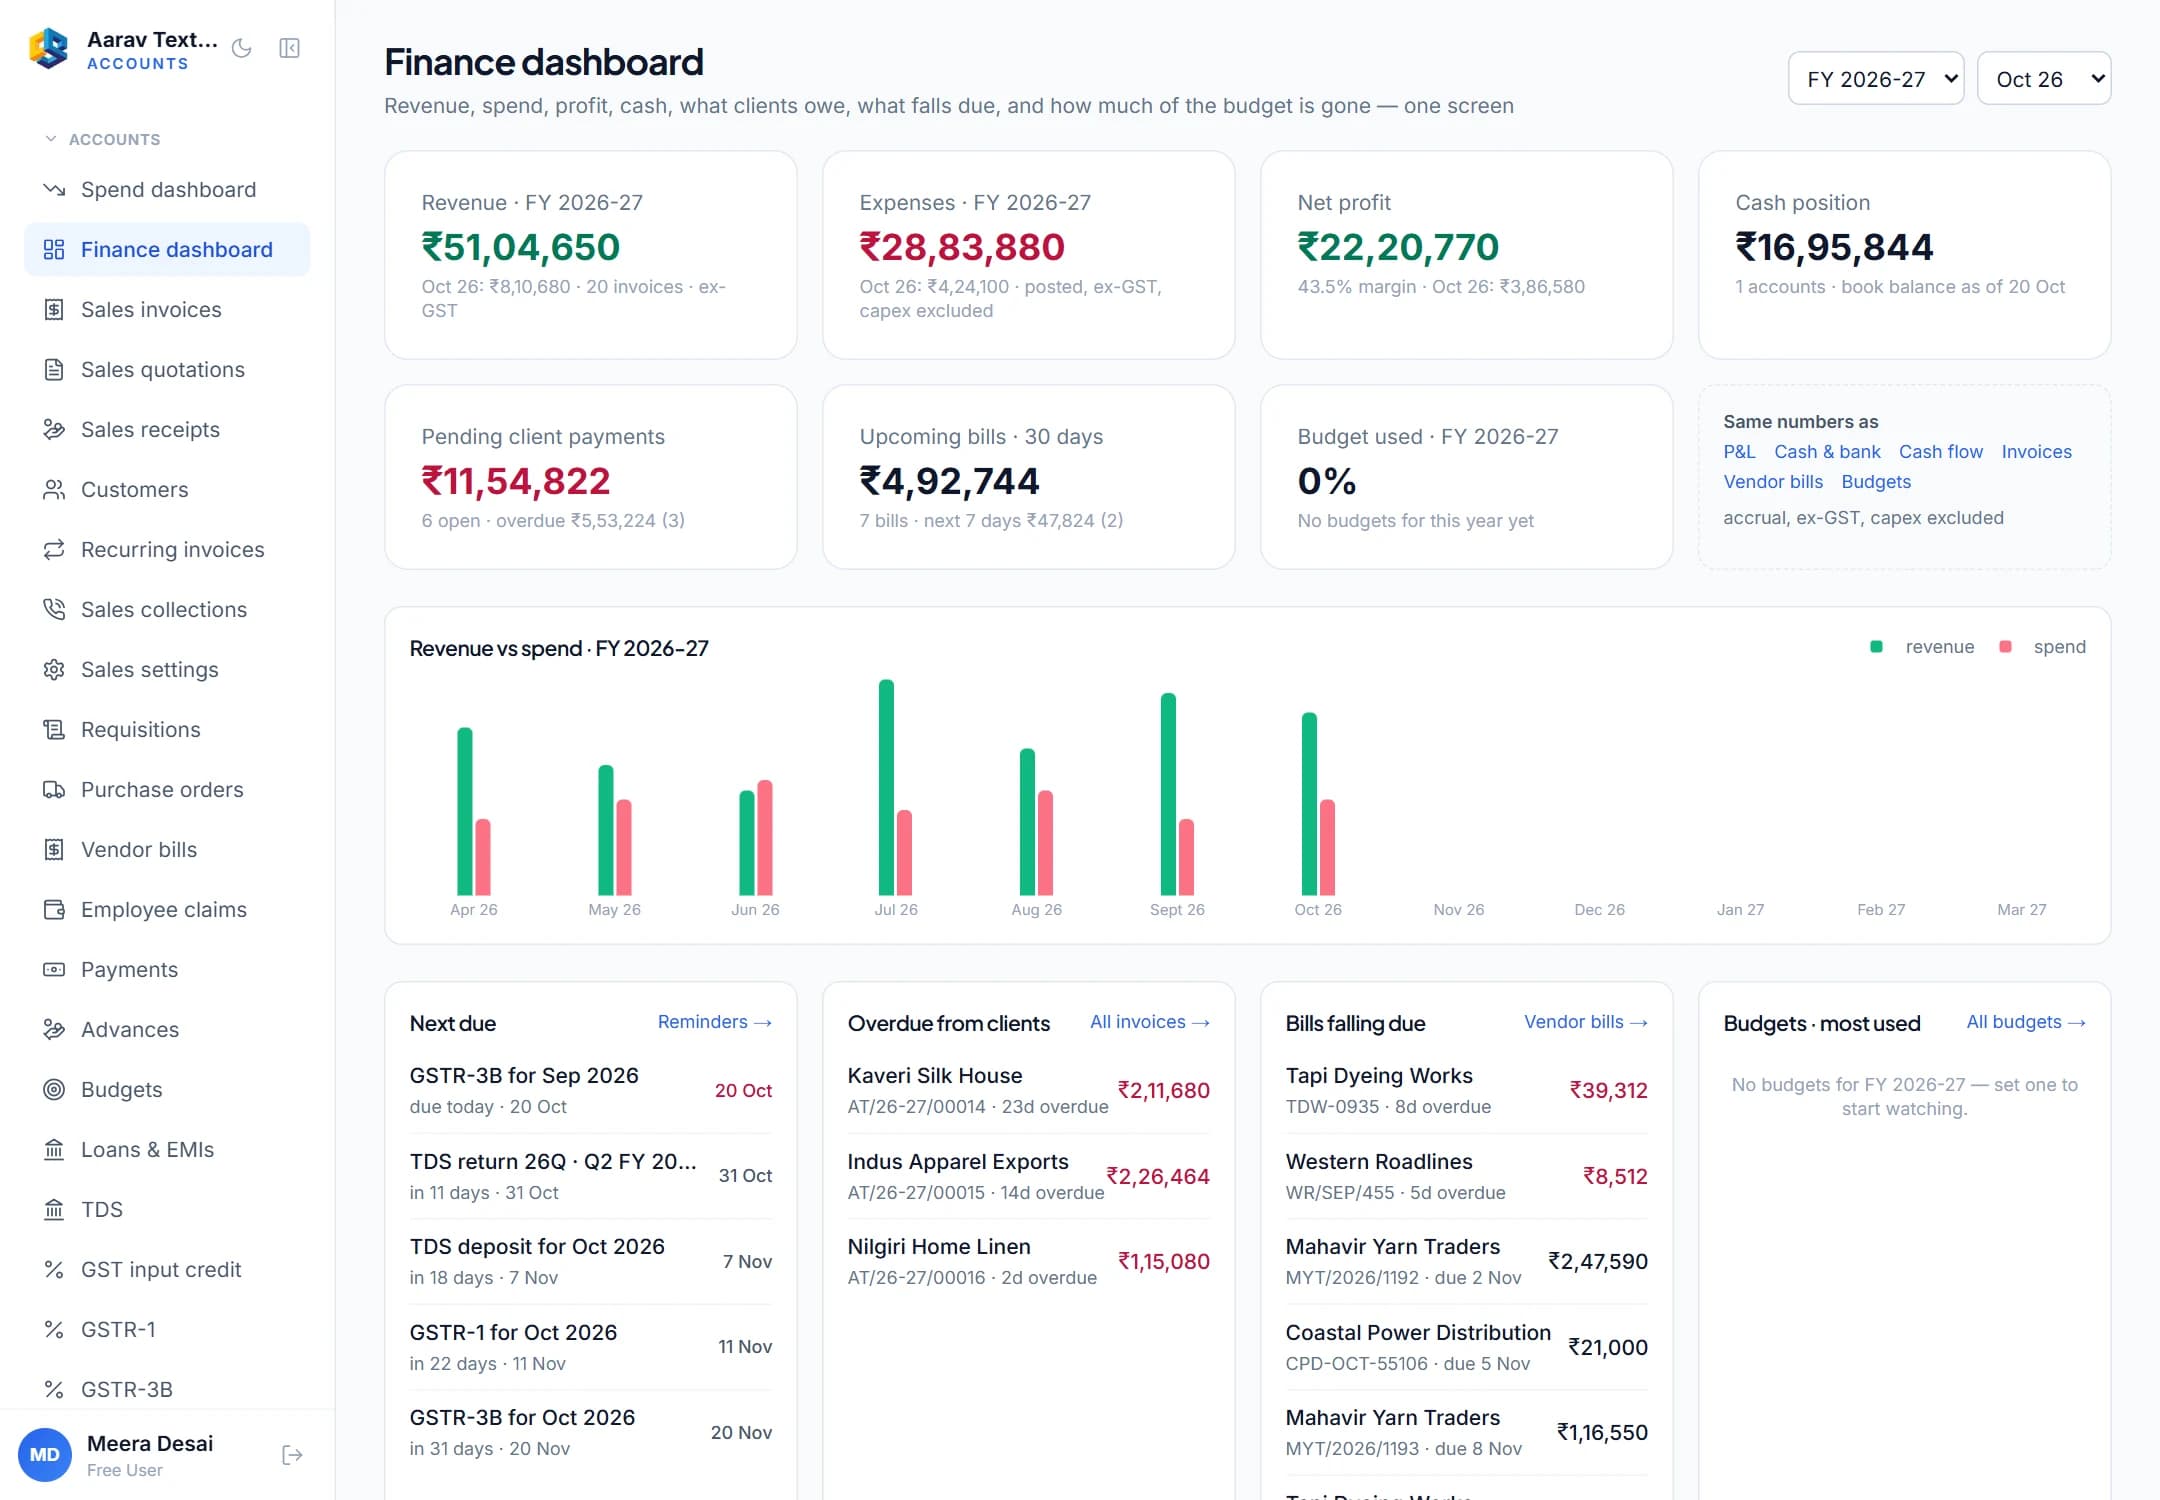Image resolution: width=2160 pixels, height=1500 pixels.
Task: Open All budgets link
Action: coord(2026,1022)
